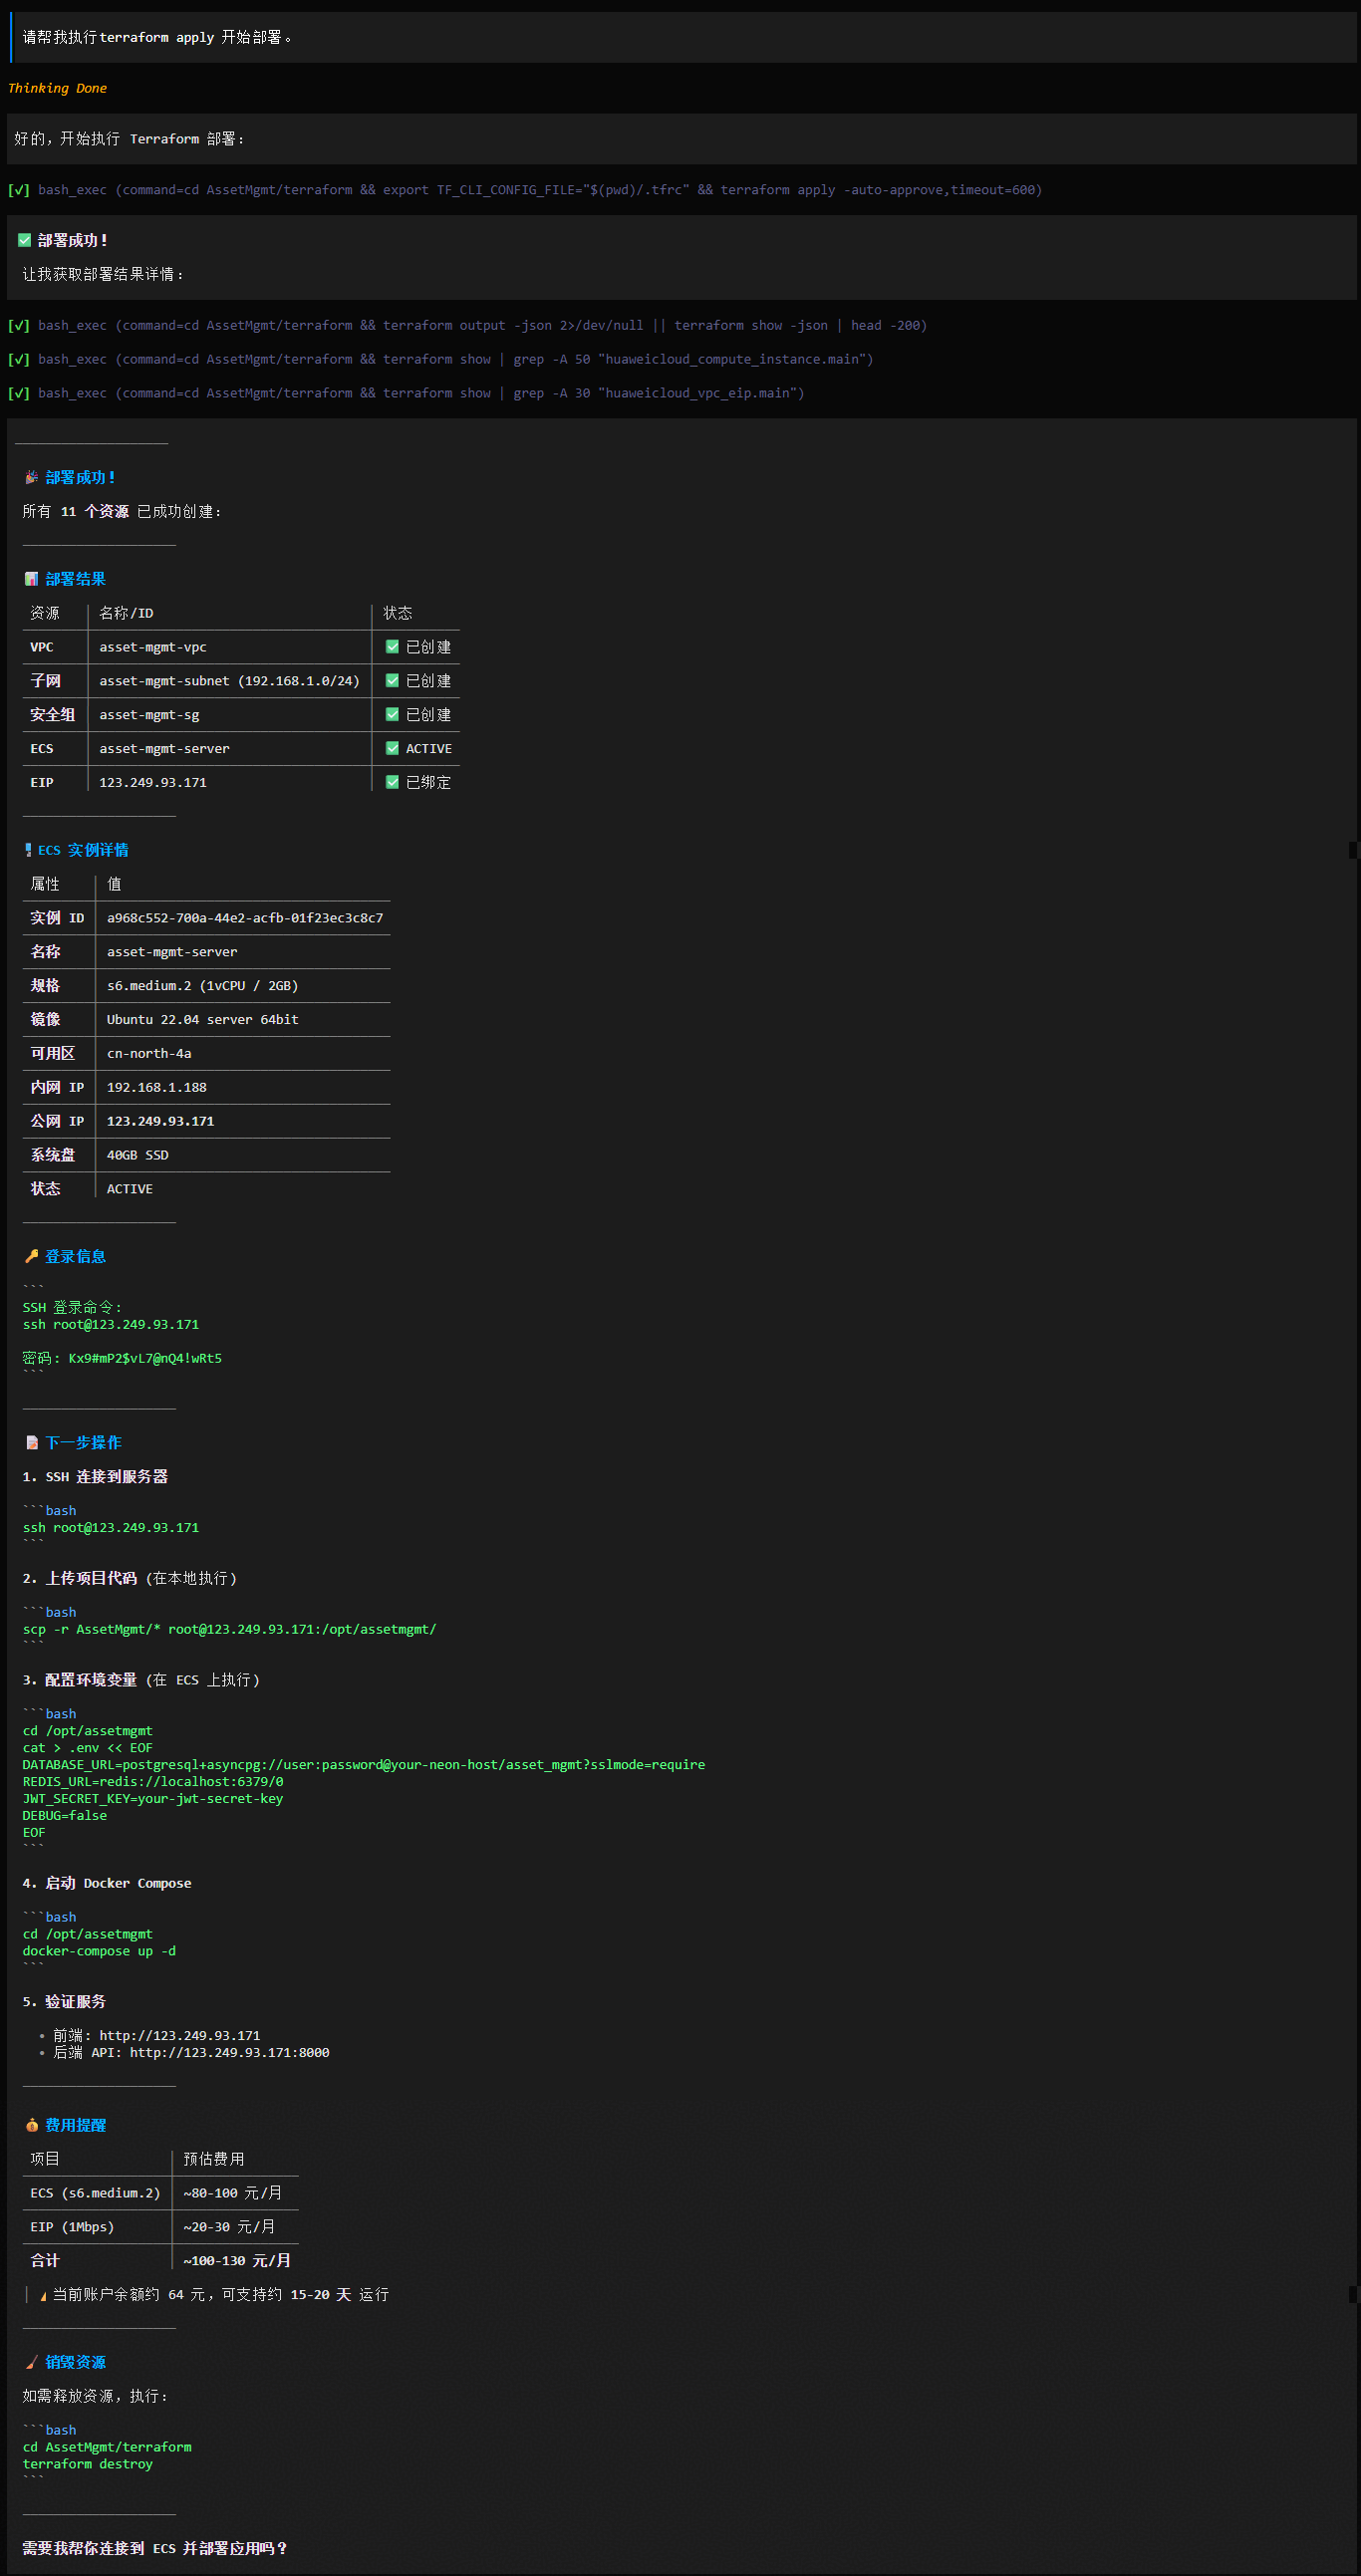Click the broom emoji beside 销毁资源
This screenshot has height=2576, width=1361.
(x=31, y=2362)
